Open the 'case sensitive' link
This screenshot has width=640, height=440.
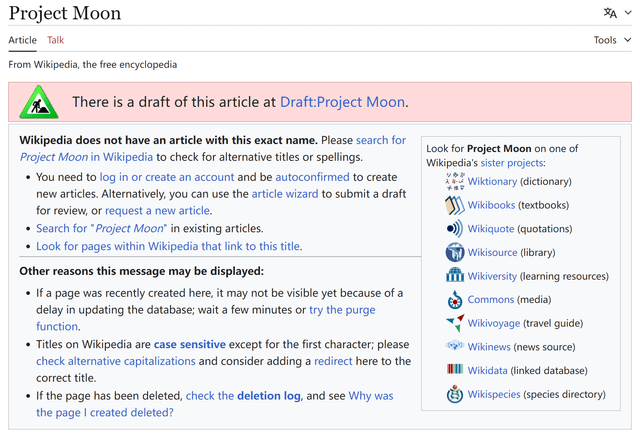click(x=190, y=344)
